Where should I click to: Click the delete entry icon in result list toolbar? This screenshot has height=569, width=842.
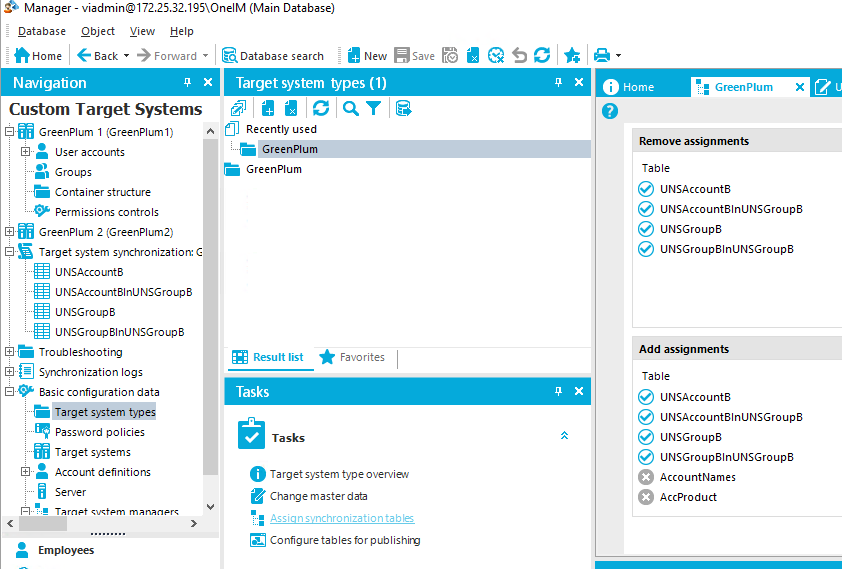[291, 108]
